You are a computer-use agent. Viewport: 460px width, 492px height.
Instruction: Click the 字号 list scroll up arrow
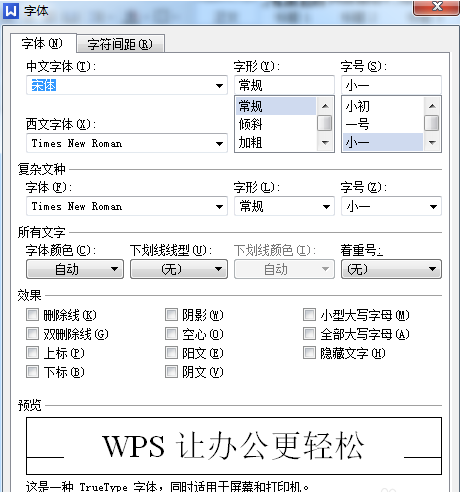coord(432,106)
